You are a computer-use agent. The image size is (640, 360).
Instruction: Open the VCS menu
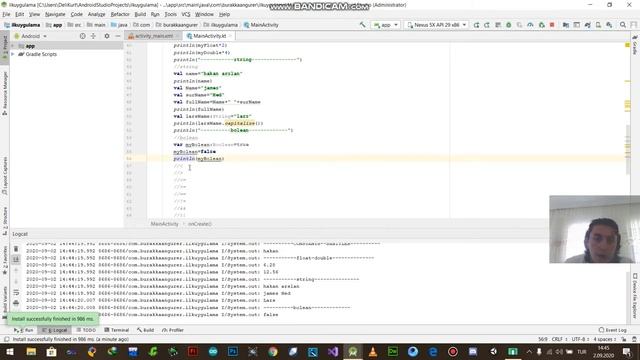[186, 14]
